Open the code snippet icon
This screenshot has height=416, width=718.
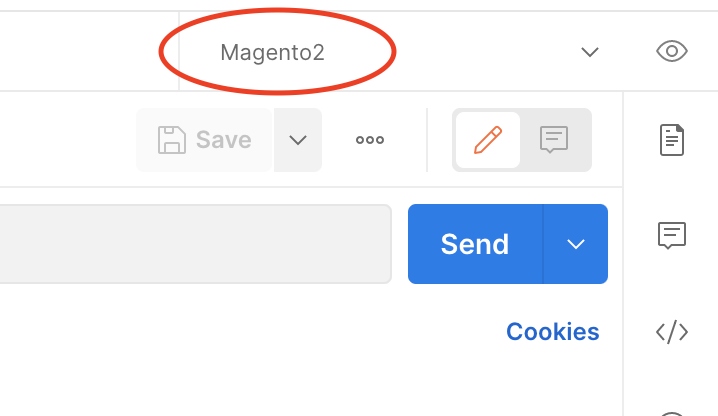tap(672, 332)
